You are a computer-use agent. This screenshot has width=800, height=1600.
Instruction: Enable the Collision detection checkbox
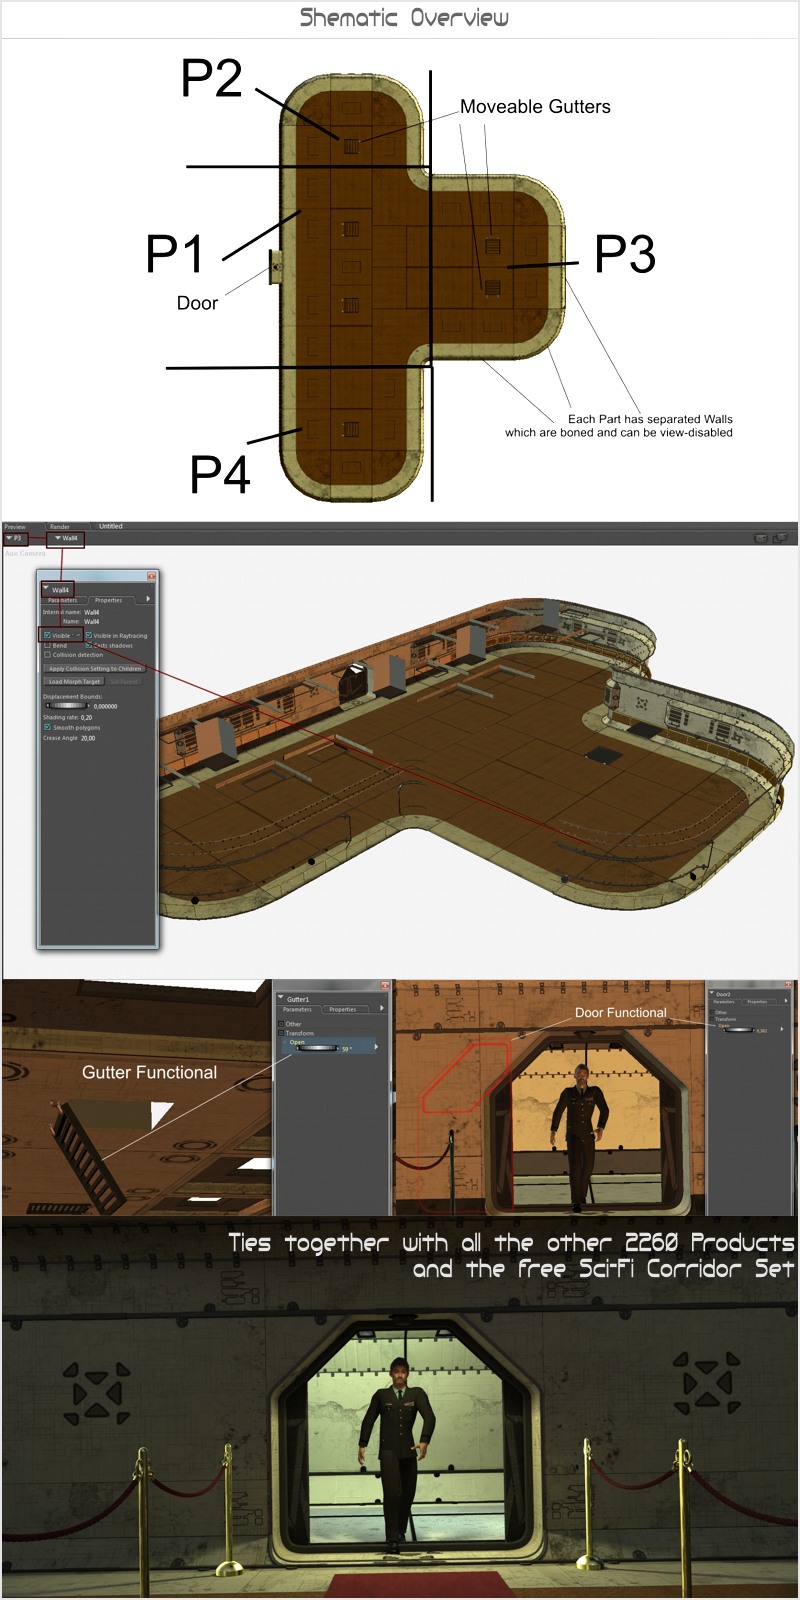click(x=47, y=655)
